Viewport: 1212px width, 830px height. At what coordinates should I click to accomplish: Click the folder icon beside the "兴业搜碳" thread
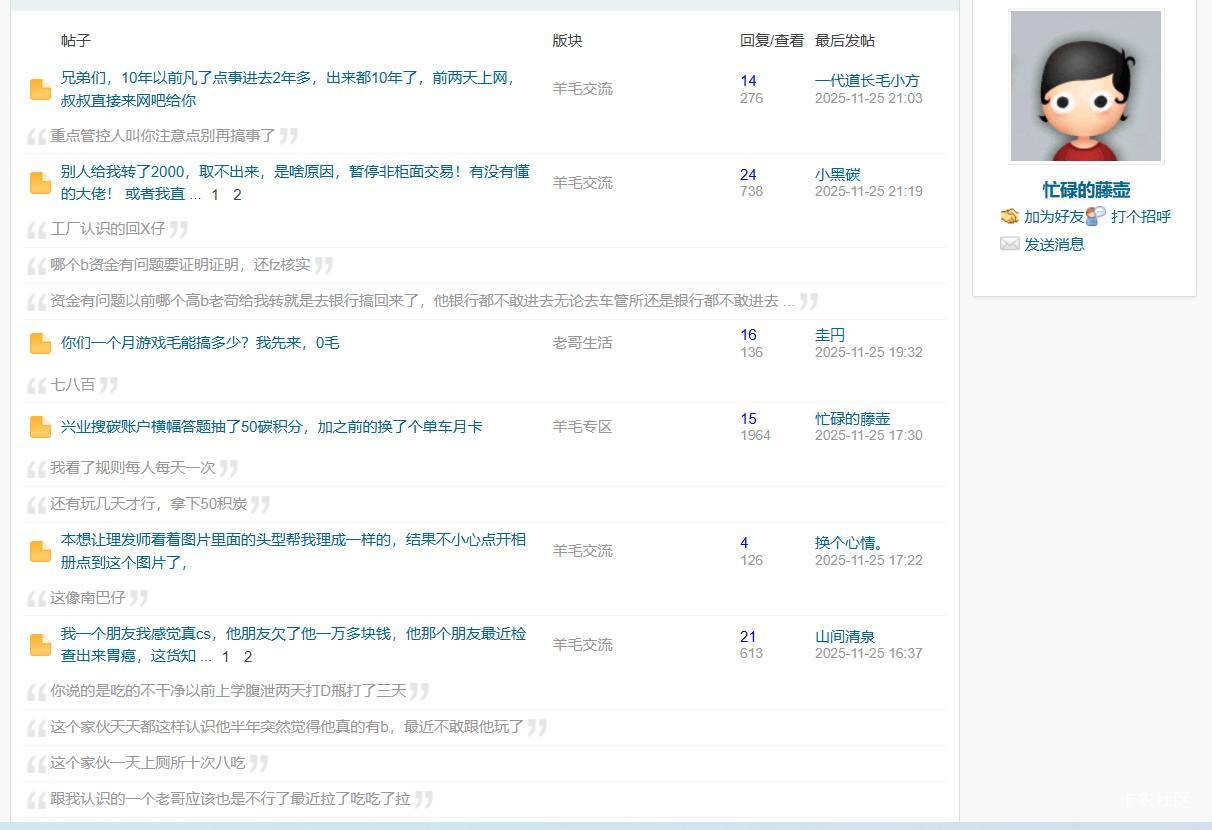pyautogui.click(x=40, y=427)
